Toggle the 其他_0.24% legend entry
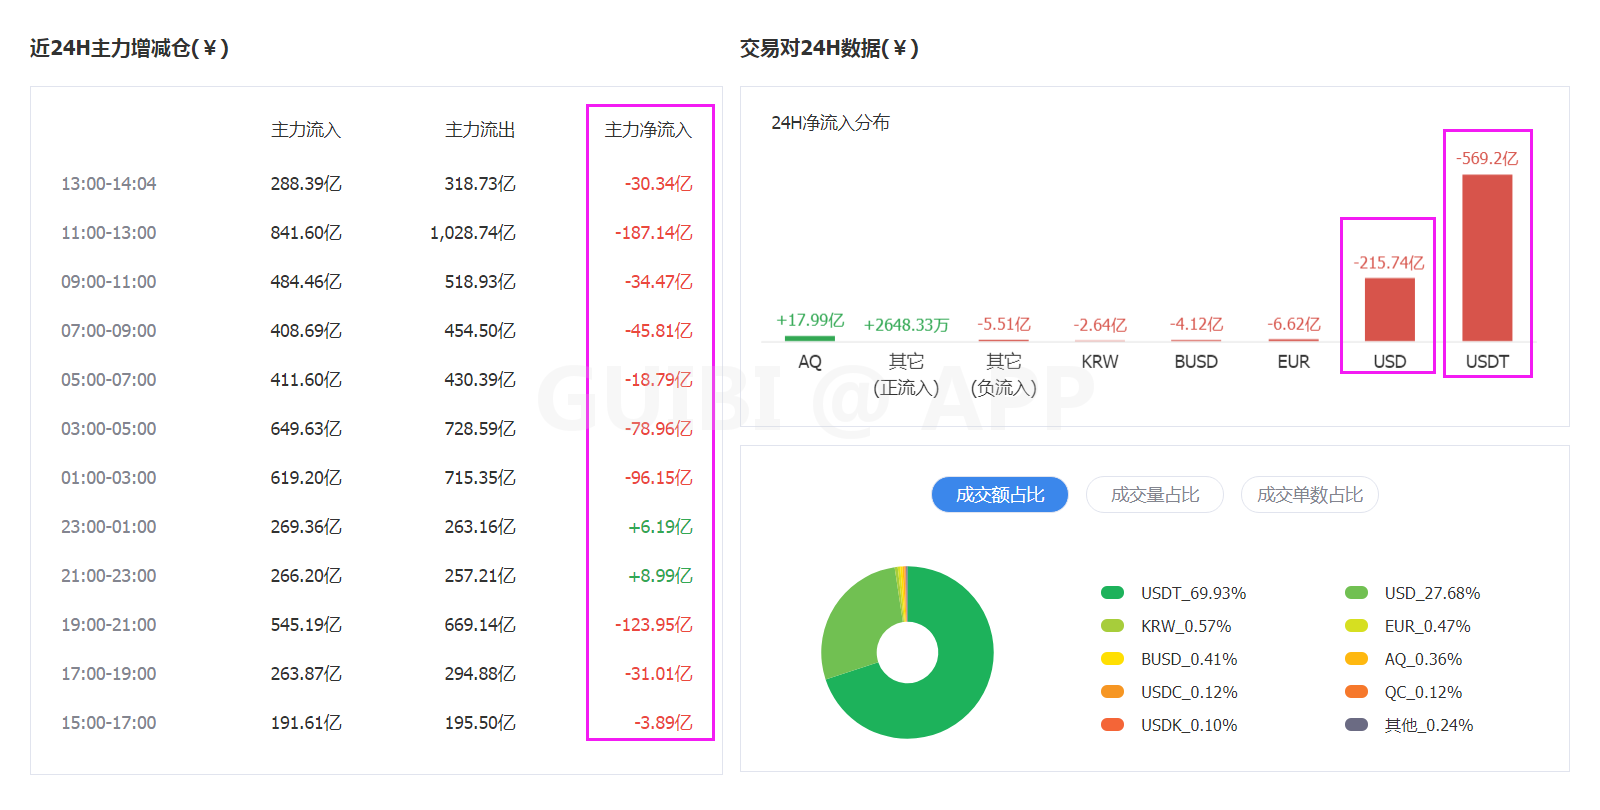The width and height of the screenshot is (1600, 810). [x=1409, y=725]
